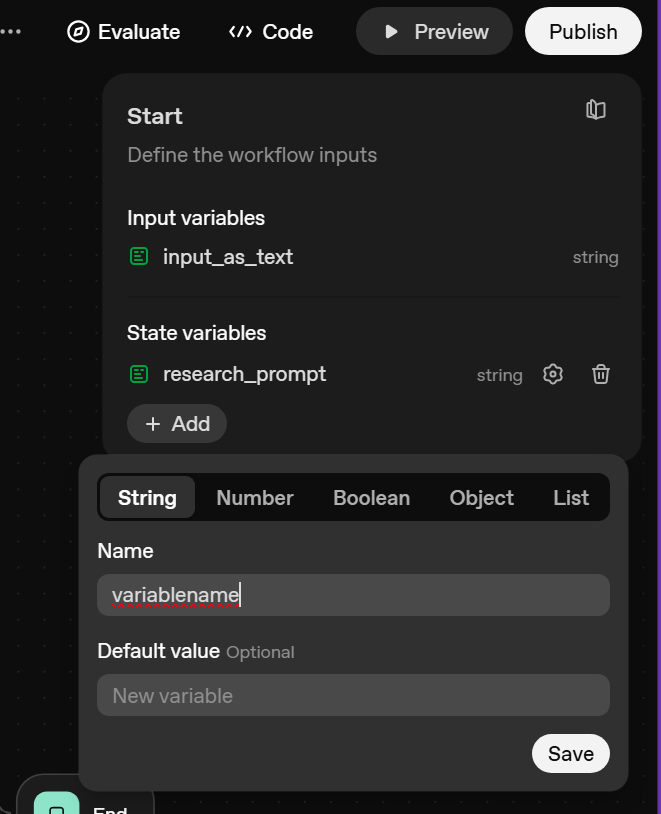Add a new state variable
661x814 pixels.
tap(177, 424)
